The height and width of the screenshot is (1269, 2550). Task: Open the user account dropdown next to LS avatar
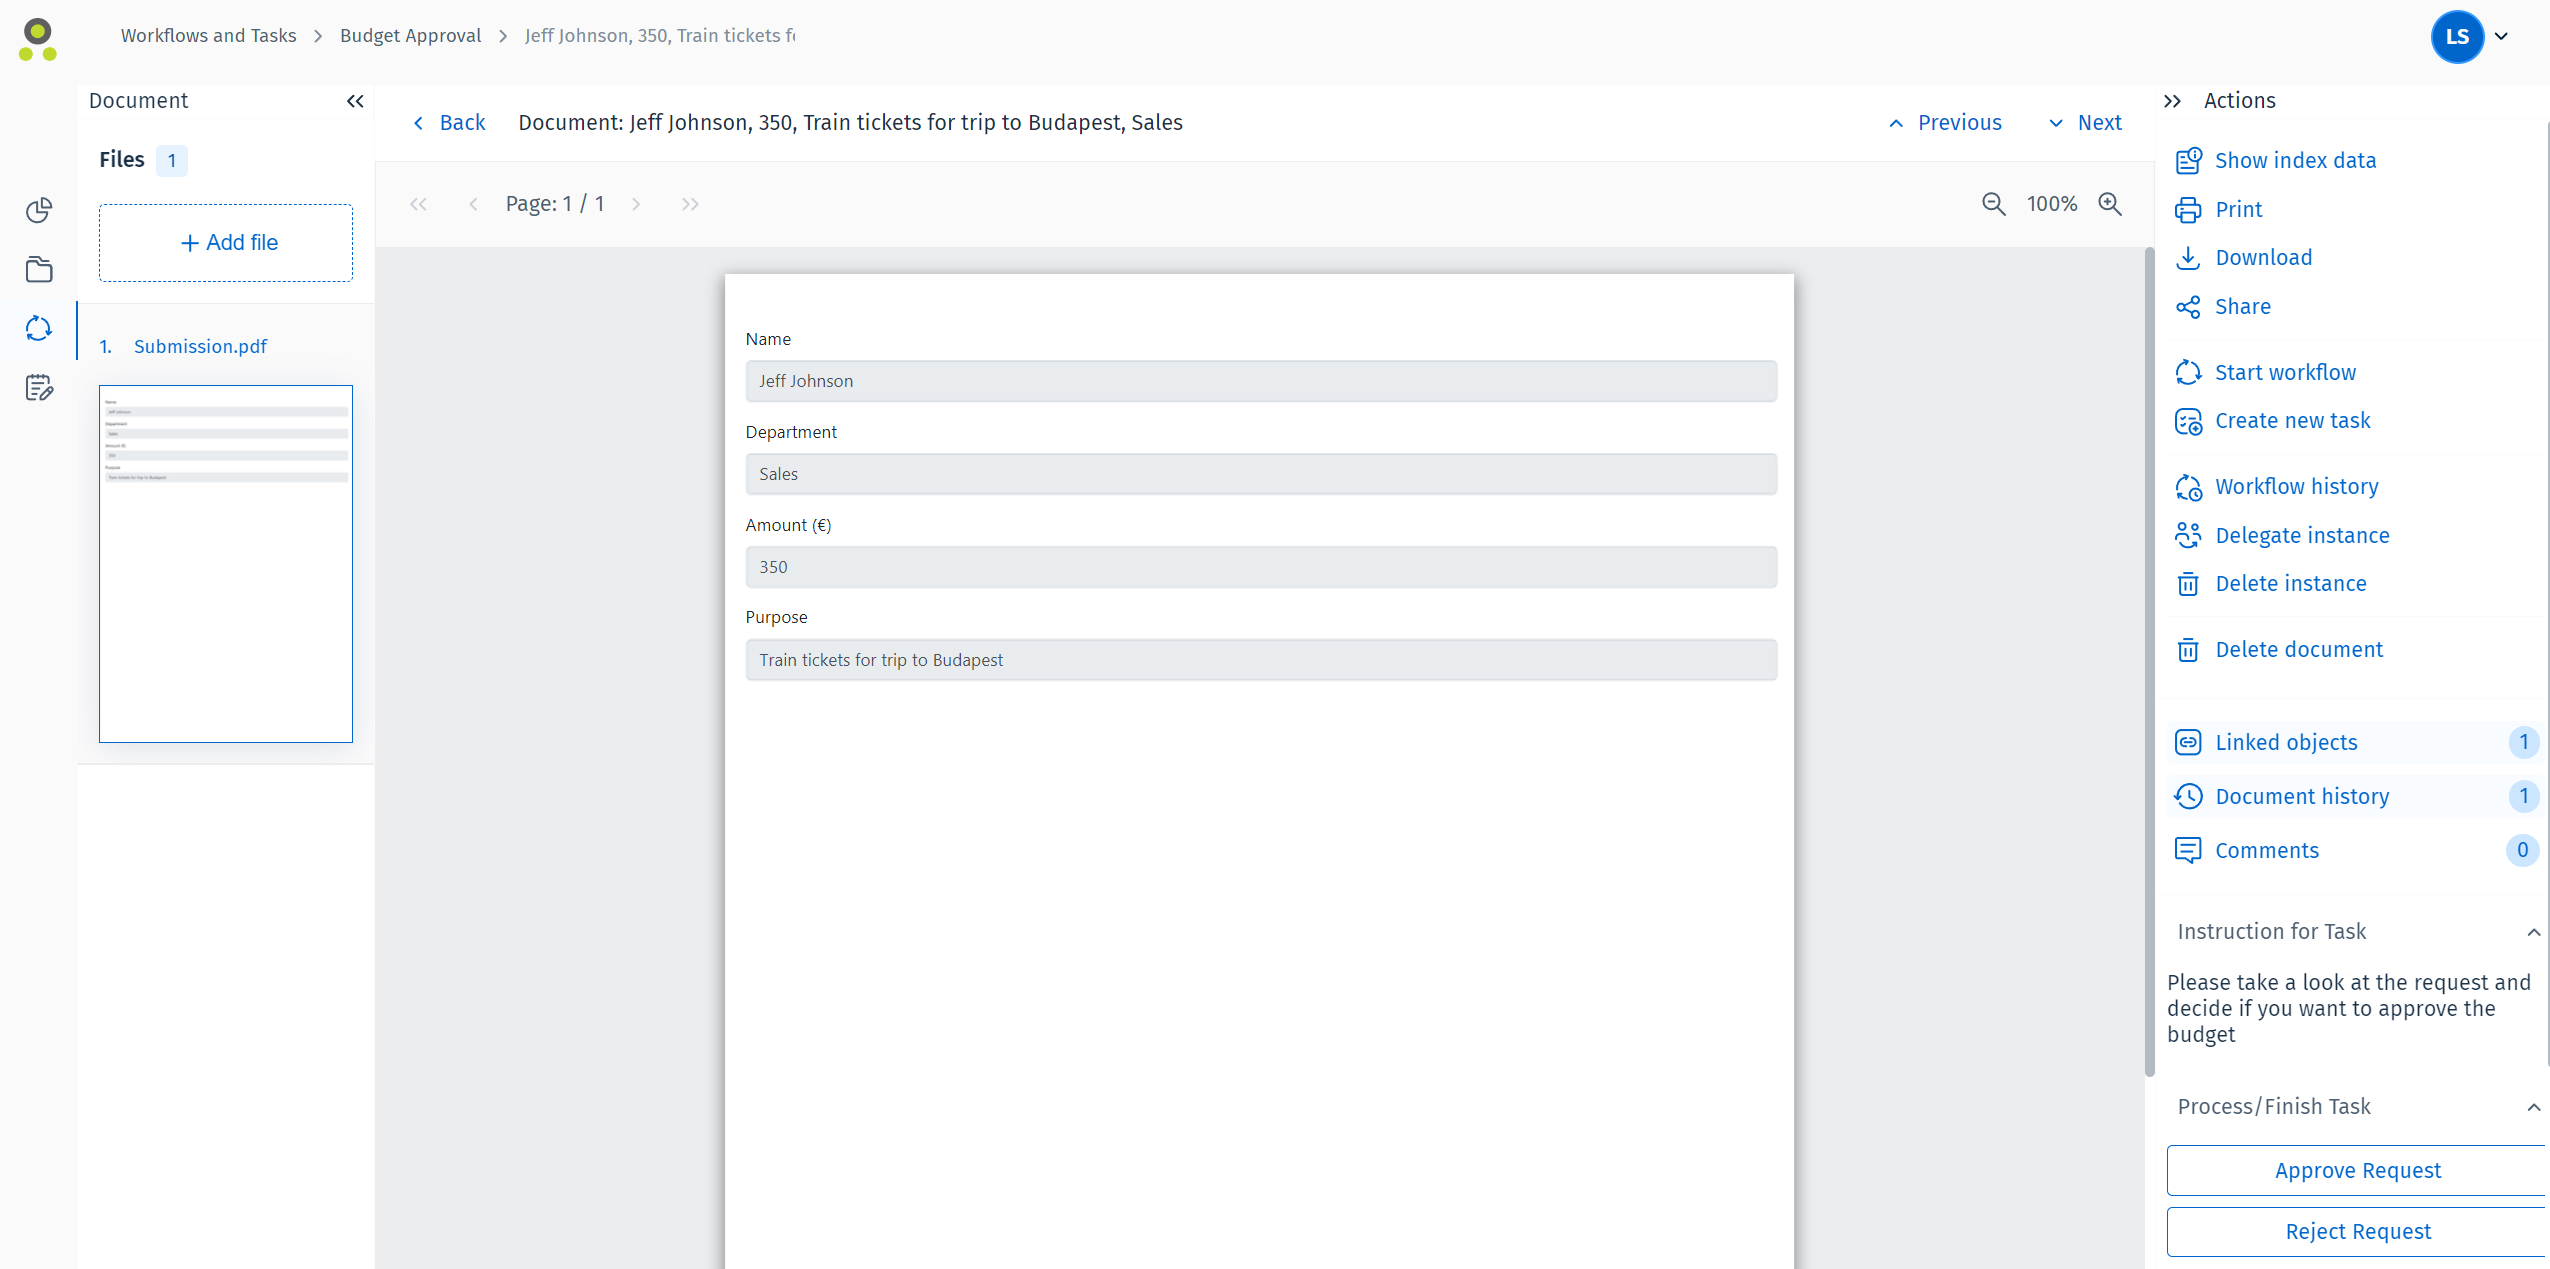point(2501,37)
